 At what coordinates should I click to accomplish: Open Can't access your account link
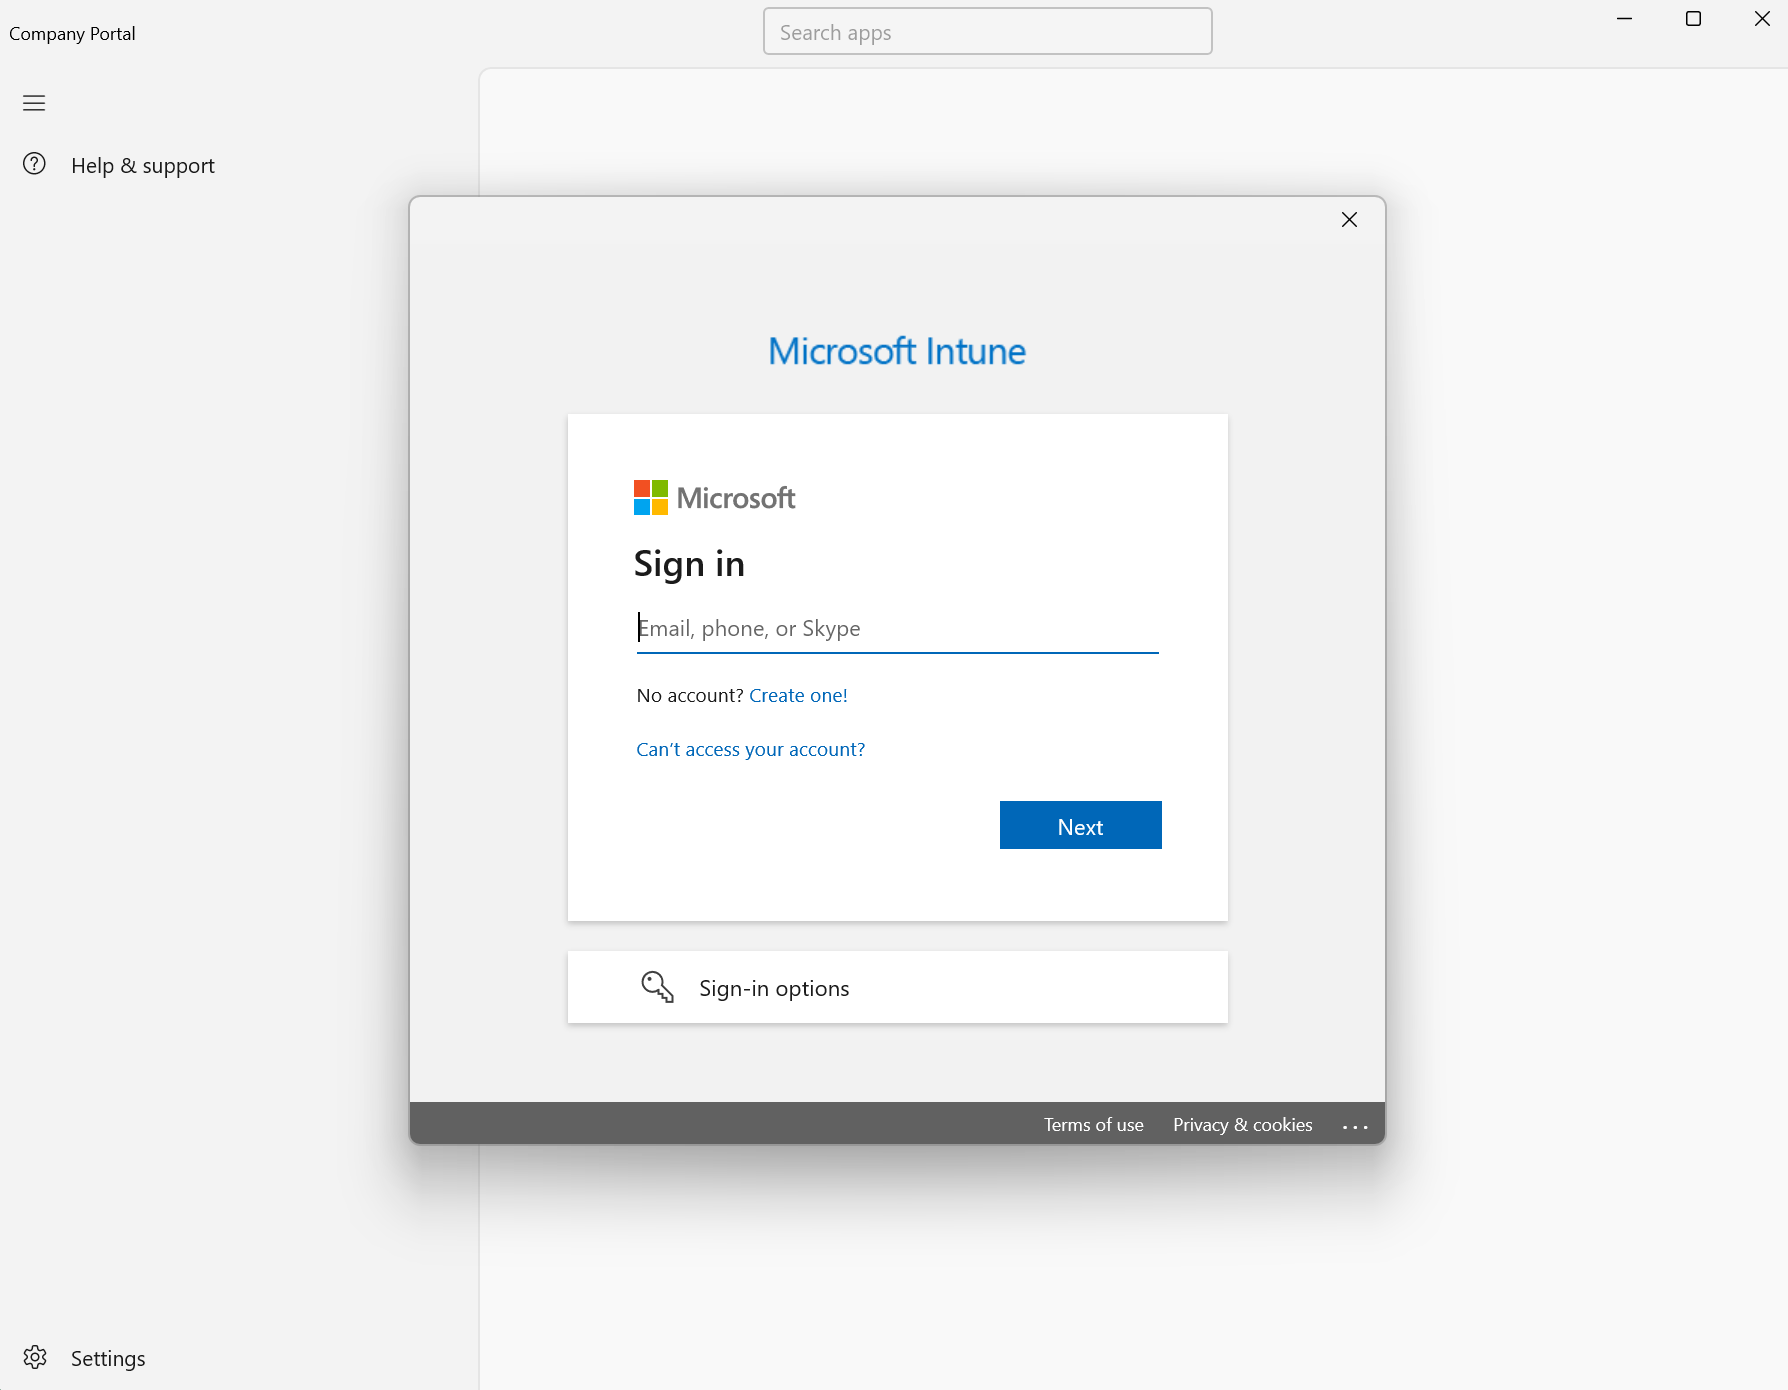click(x=750, y=750)
